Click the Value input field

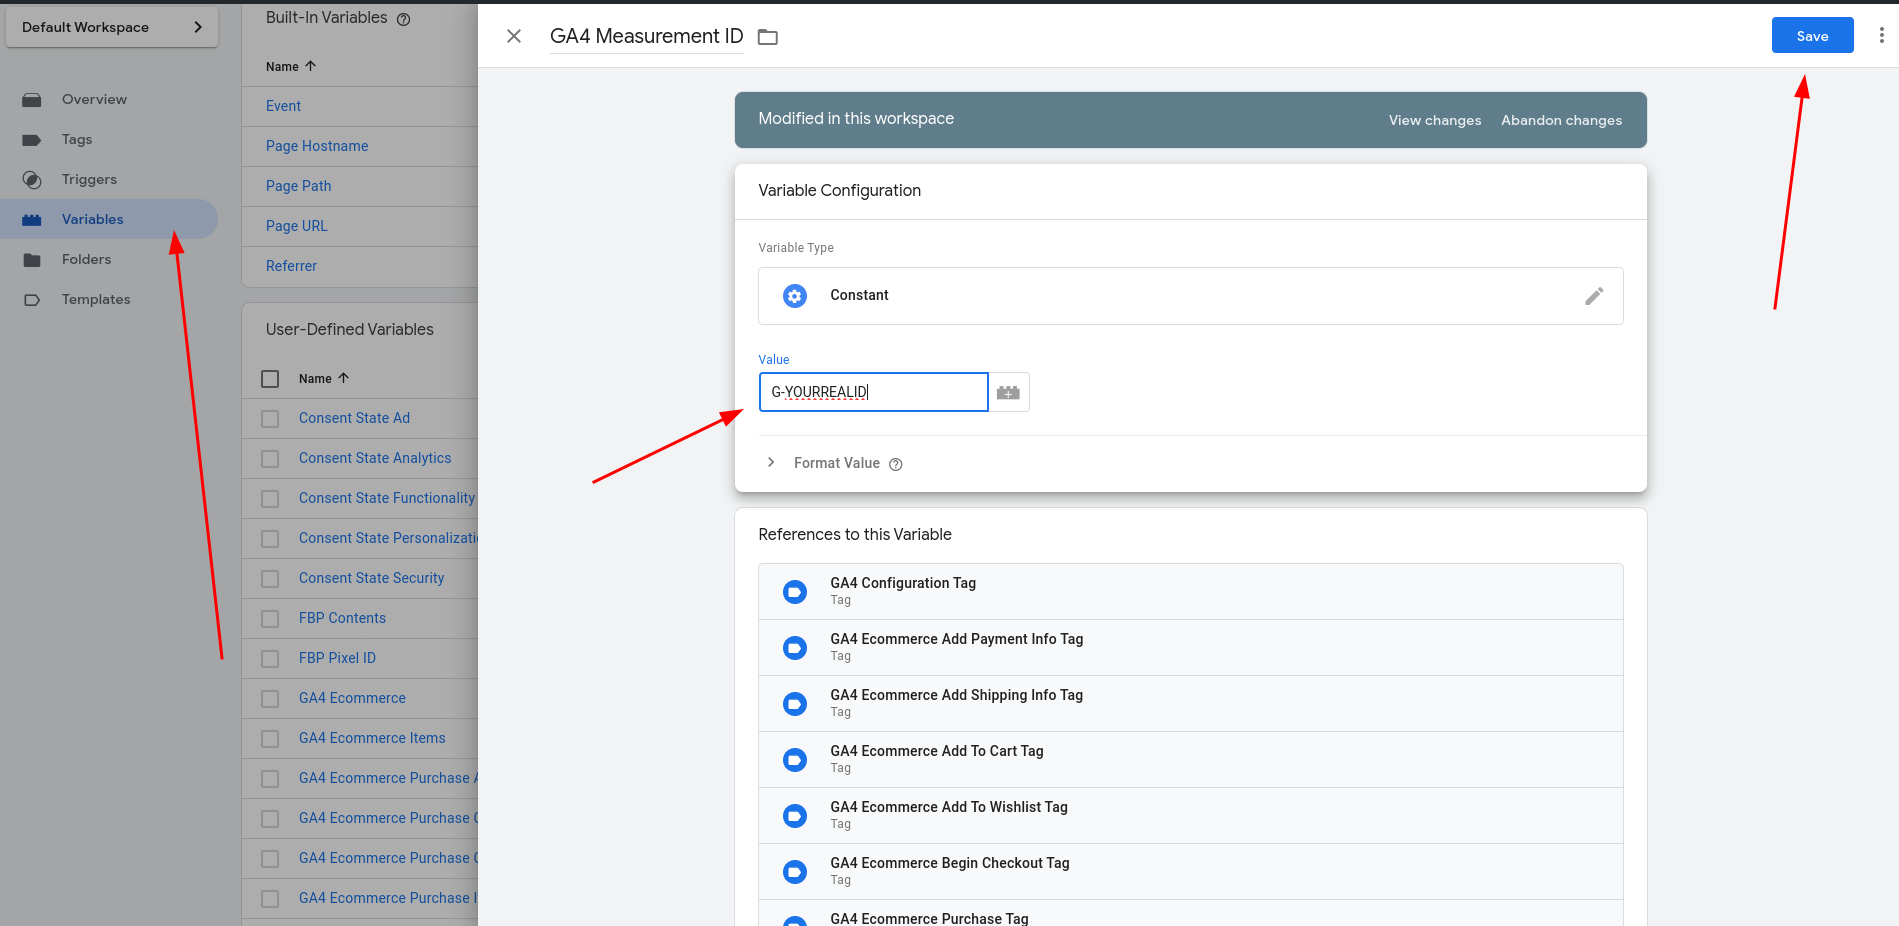(873, 392)
